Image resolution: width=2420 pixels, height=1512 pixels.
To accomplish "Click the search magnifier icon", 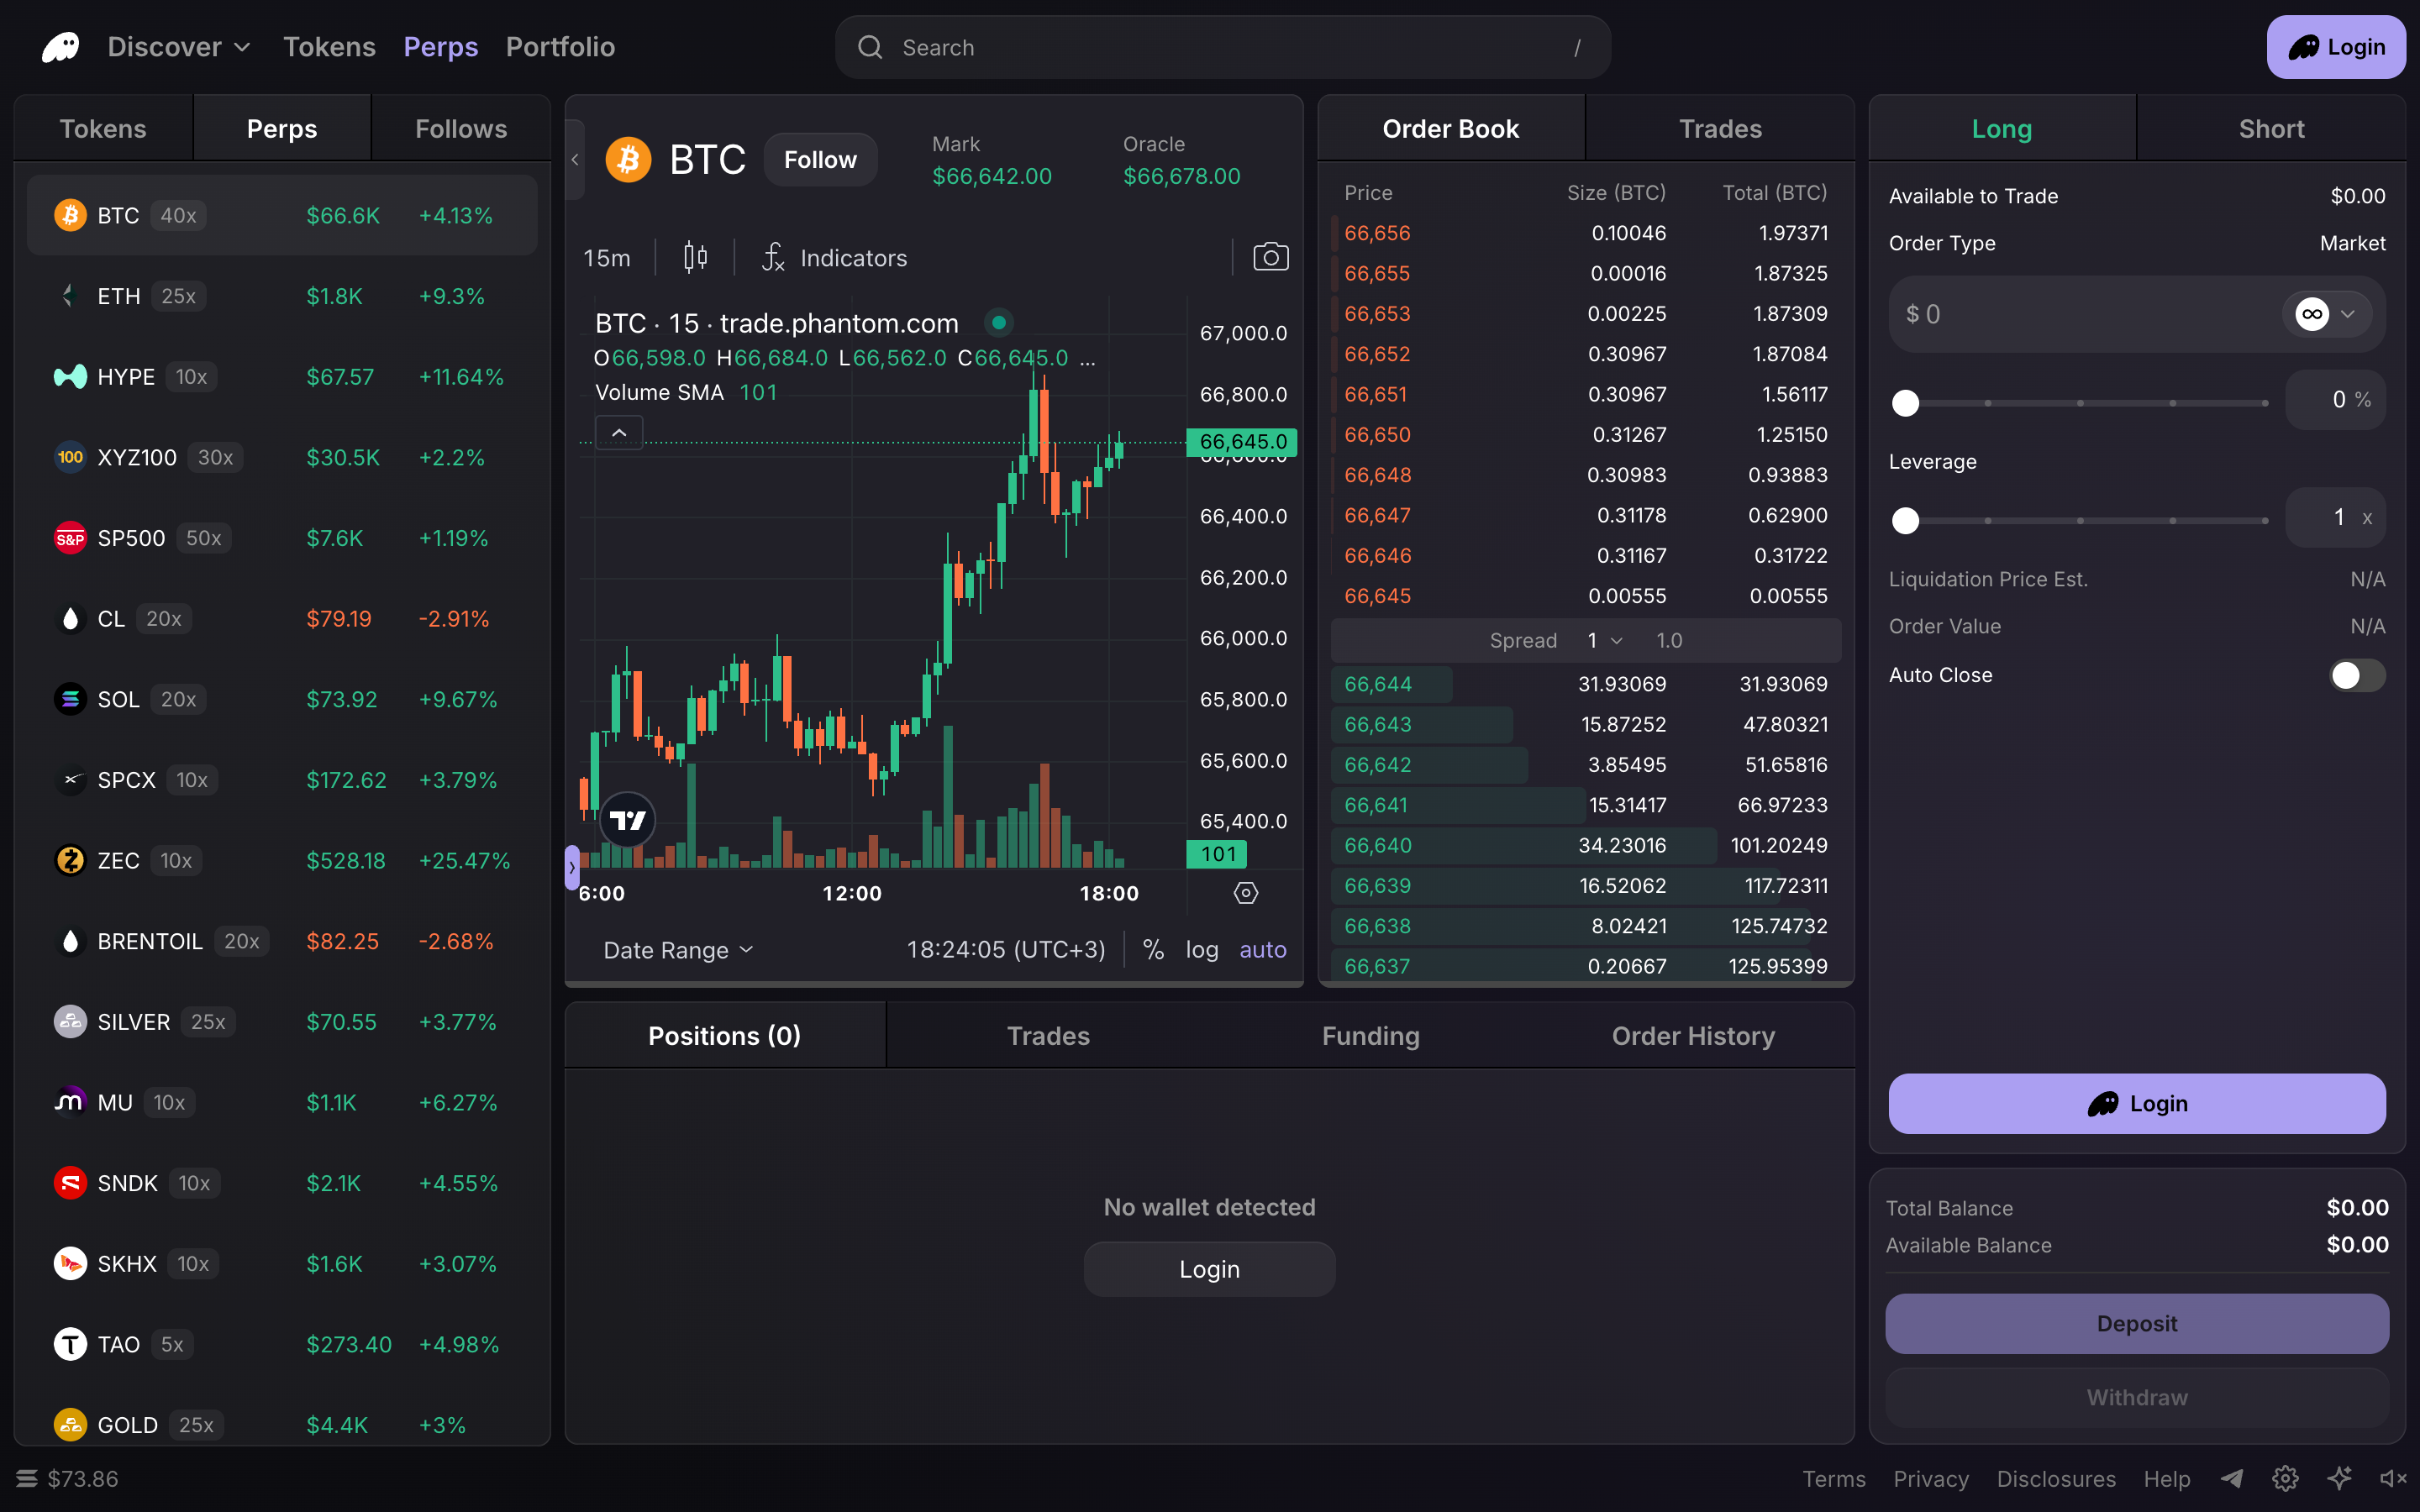I will (x=870, y=47).
